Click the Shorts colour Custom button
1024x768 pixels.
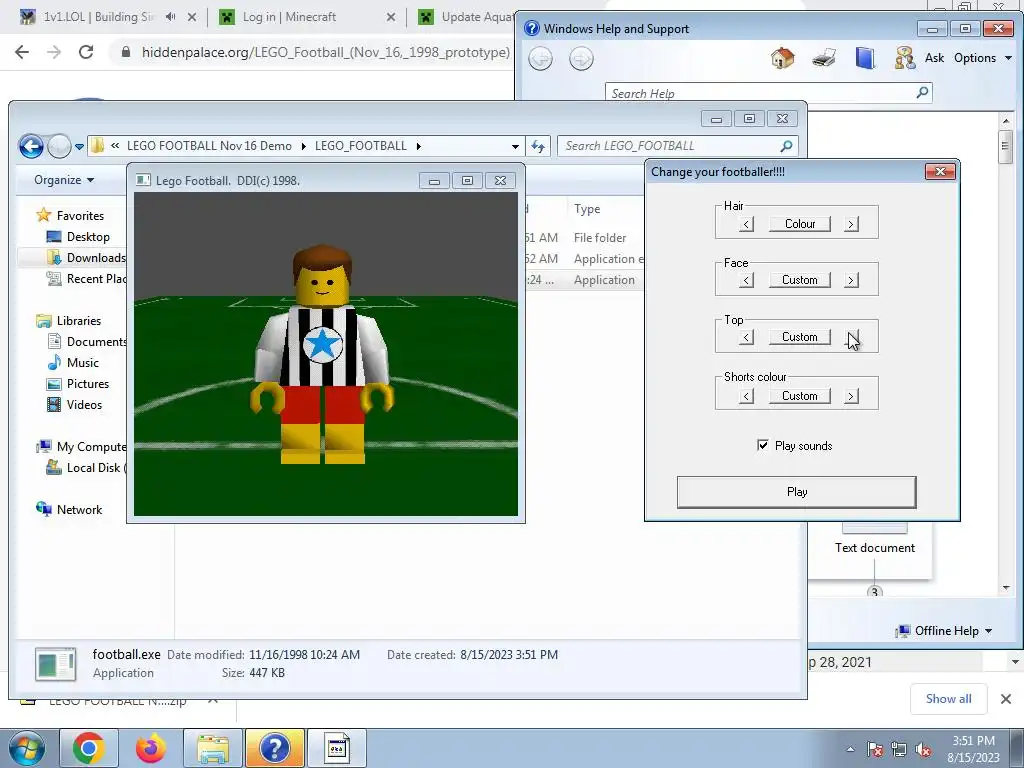799,396
